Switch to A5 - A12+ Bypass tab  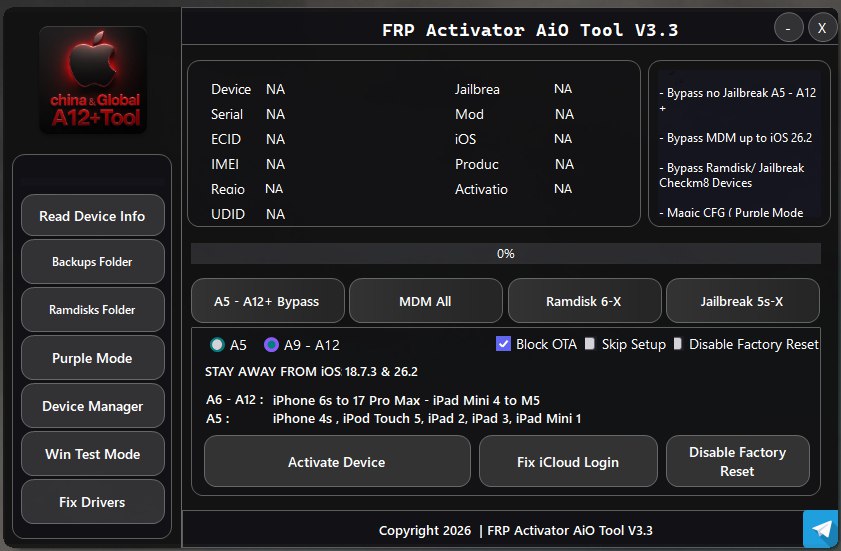(267, 301)
